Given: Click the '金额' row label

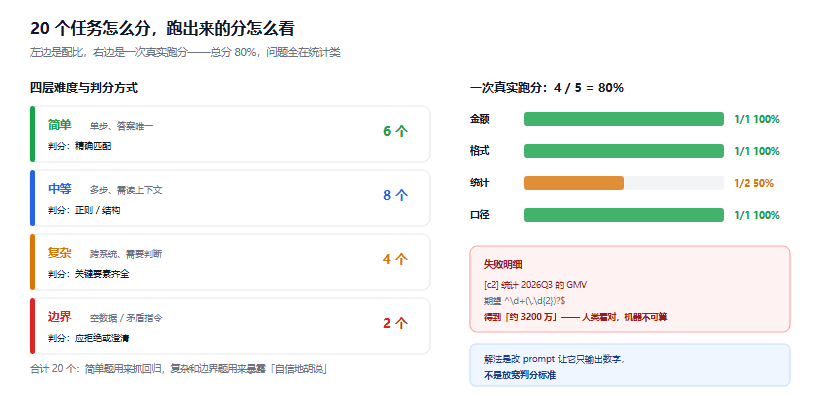Looking at the screenshot, I should tap(480, 119).
